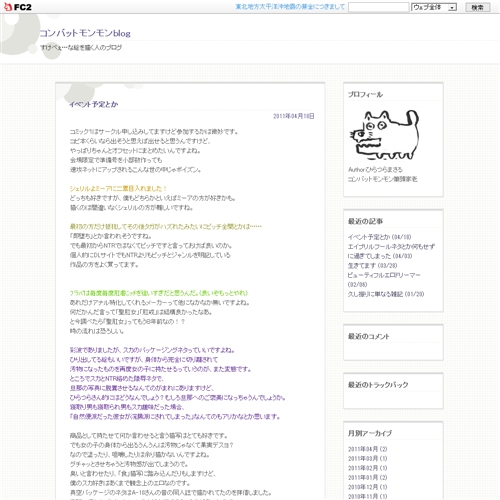500x500 pixels.
Task: Open the ウェブ全体 search scope dropdown
Action: 434,7
